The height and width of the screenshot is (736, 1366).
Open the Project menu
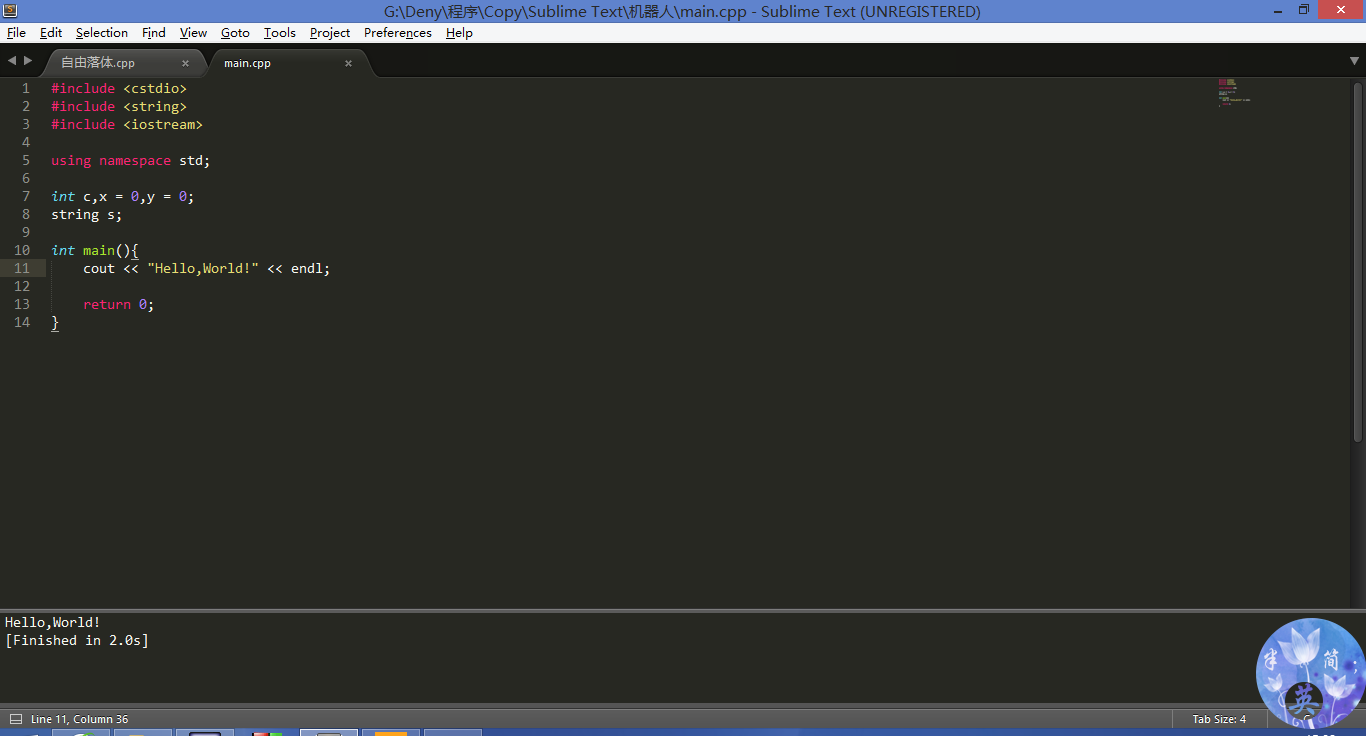(x=329, y=32)
